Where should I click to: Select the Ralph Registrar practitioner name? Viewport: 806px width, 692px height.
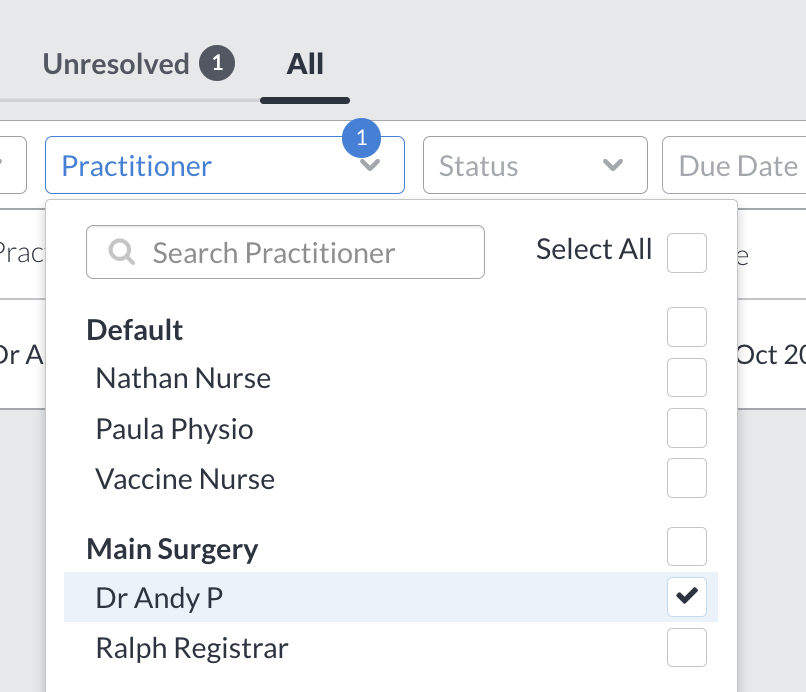[192, 648]
